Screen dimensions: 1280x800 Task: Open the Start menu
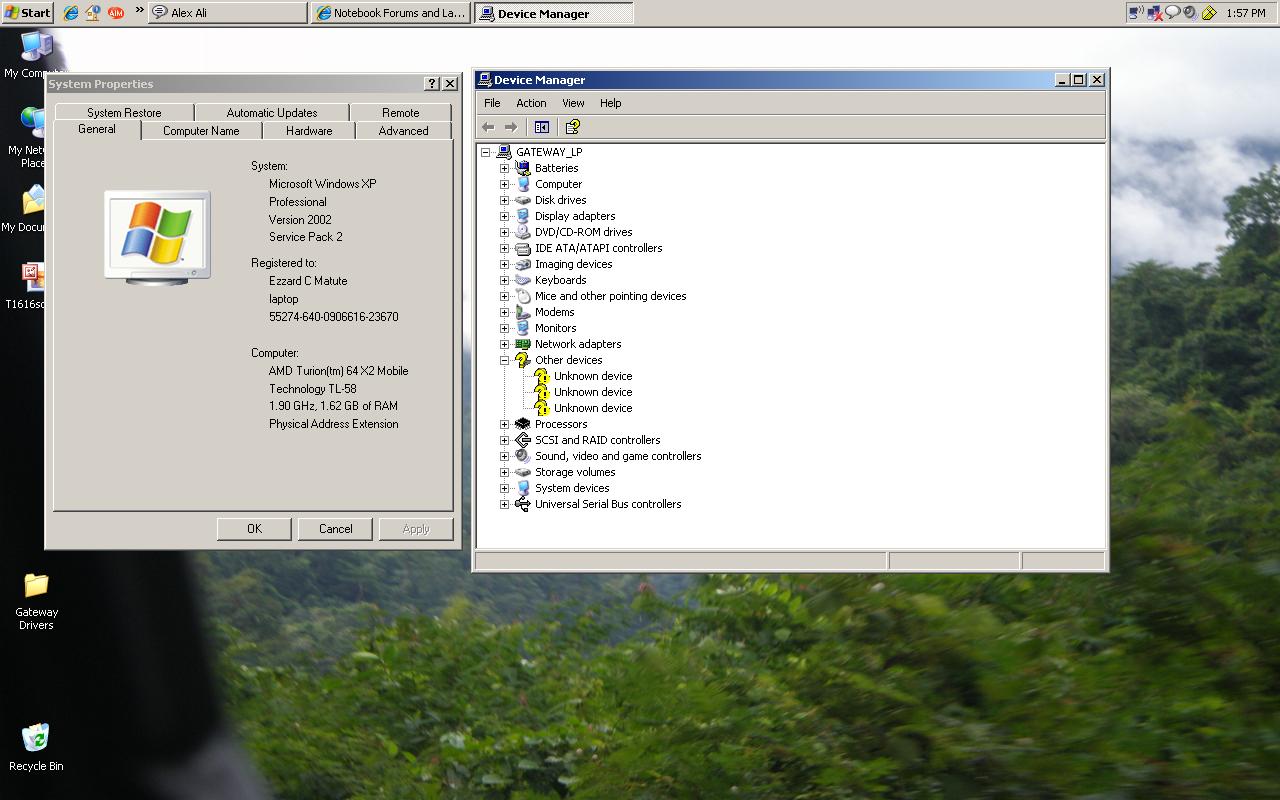pos(27,13)
